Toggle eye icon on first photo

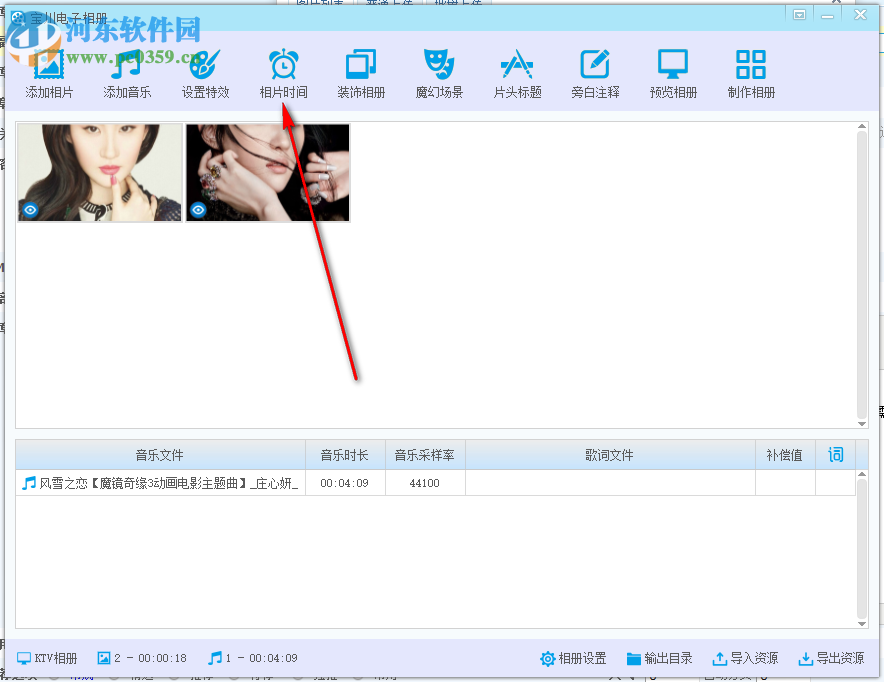(30, 210)
